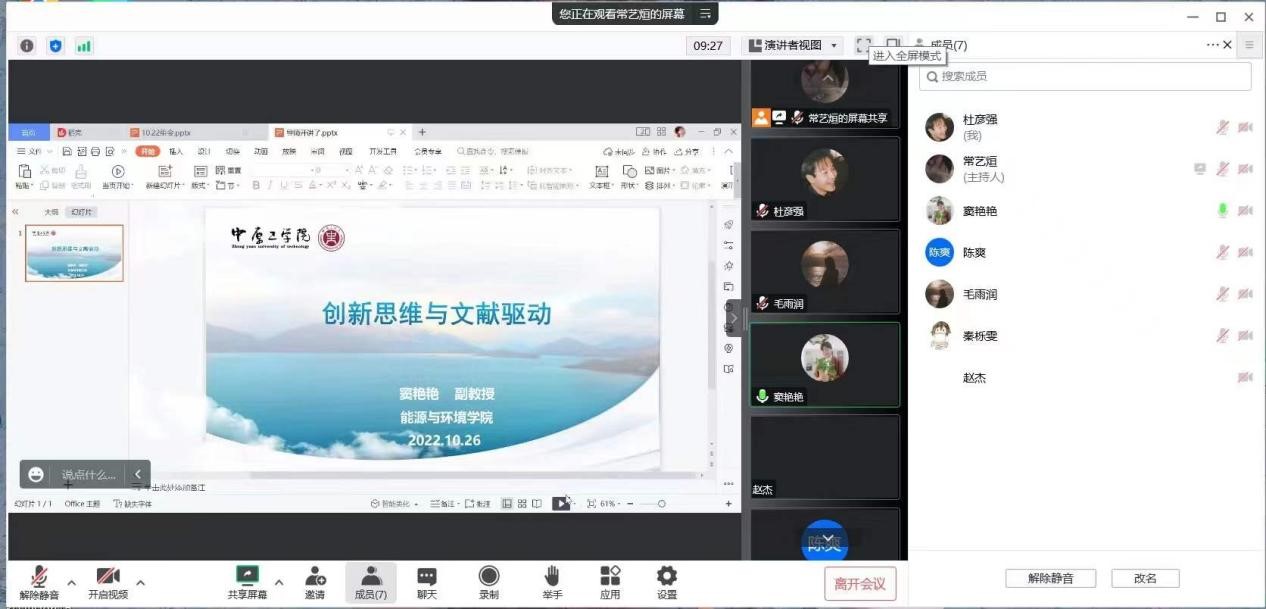Open the screen-sharing notice menu icon
1266x609 pixels.
point(705,14)
